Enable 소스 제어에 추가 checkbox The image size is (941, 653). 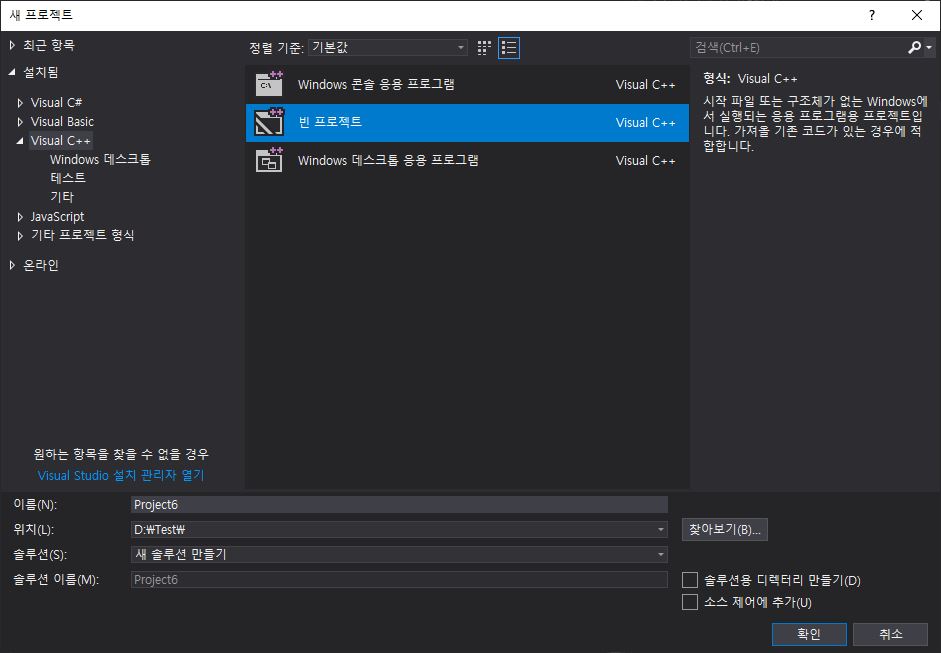tap(690, 601)
